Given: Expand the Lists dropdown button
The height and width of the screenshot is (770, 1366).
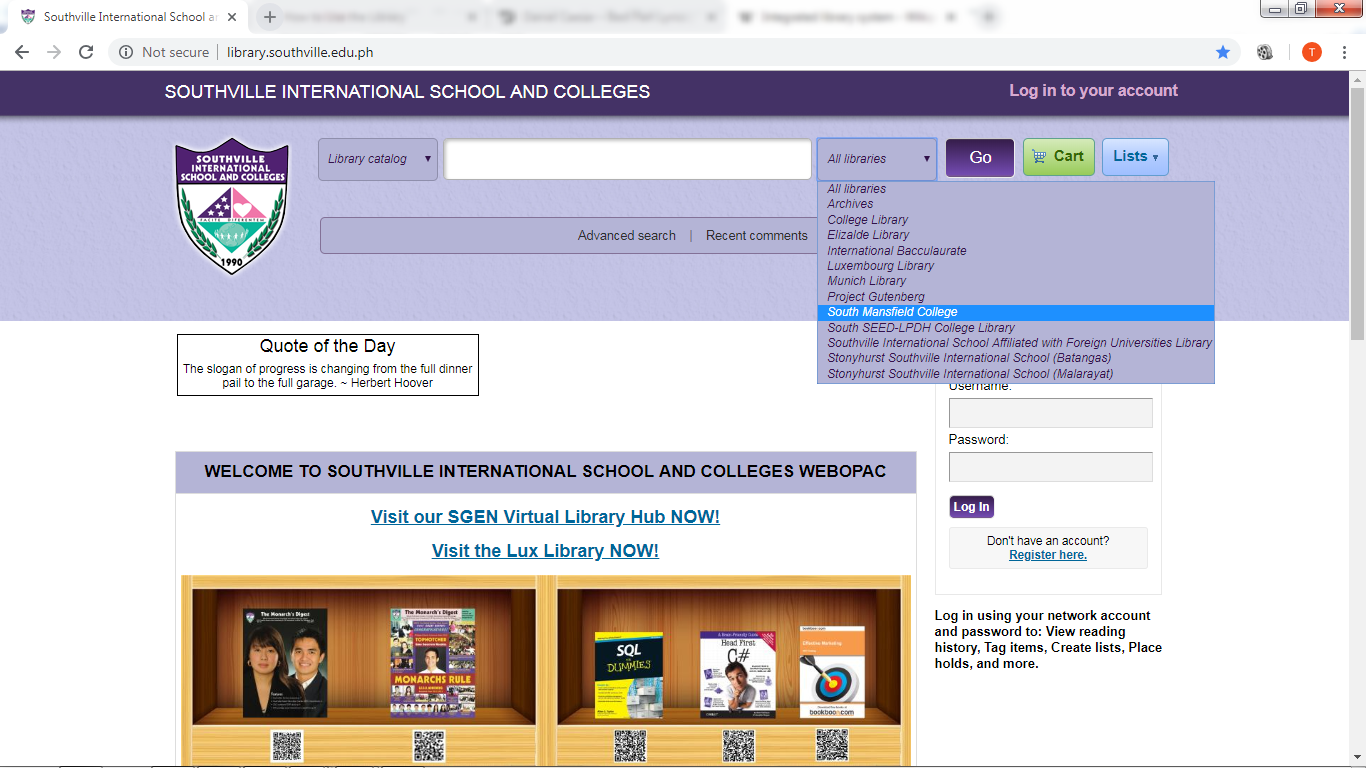Looking at the screenshot, I should [1135, 156].
